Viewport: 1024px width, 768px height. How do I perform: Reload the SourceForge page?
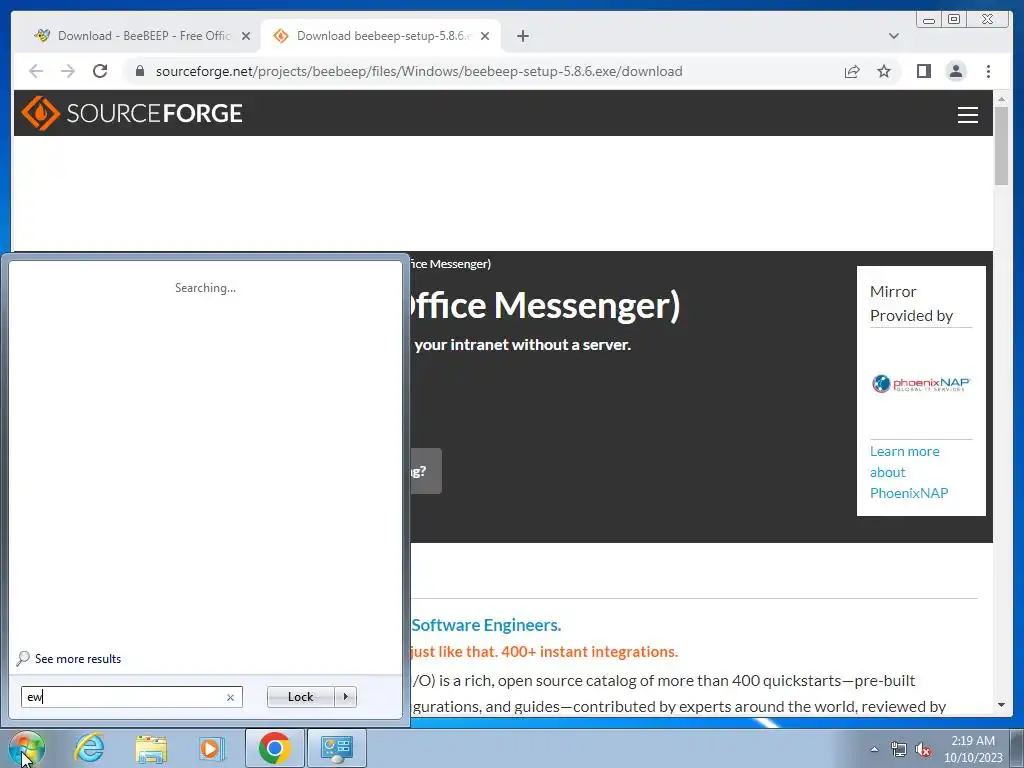100,71
